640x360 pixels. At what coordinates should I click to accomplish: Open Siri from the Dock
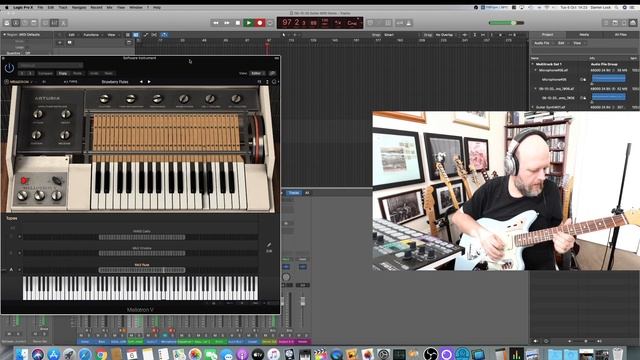(38, 354)
